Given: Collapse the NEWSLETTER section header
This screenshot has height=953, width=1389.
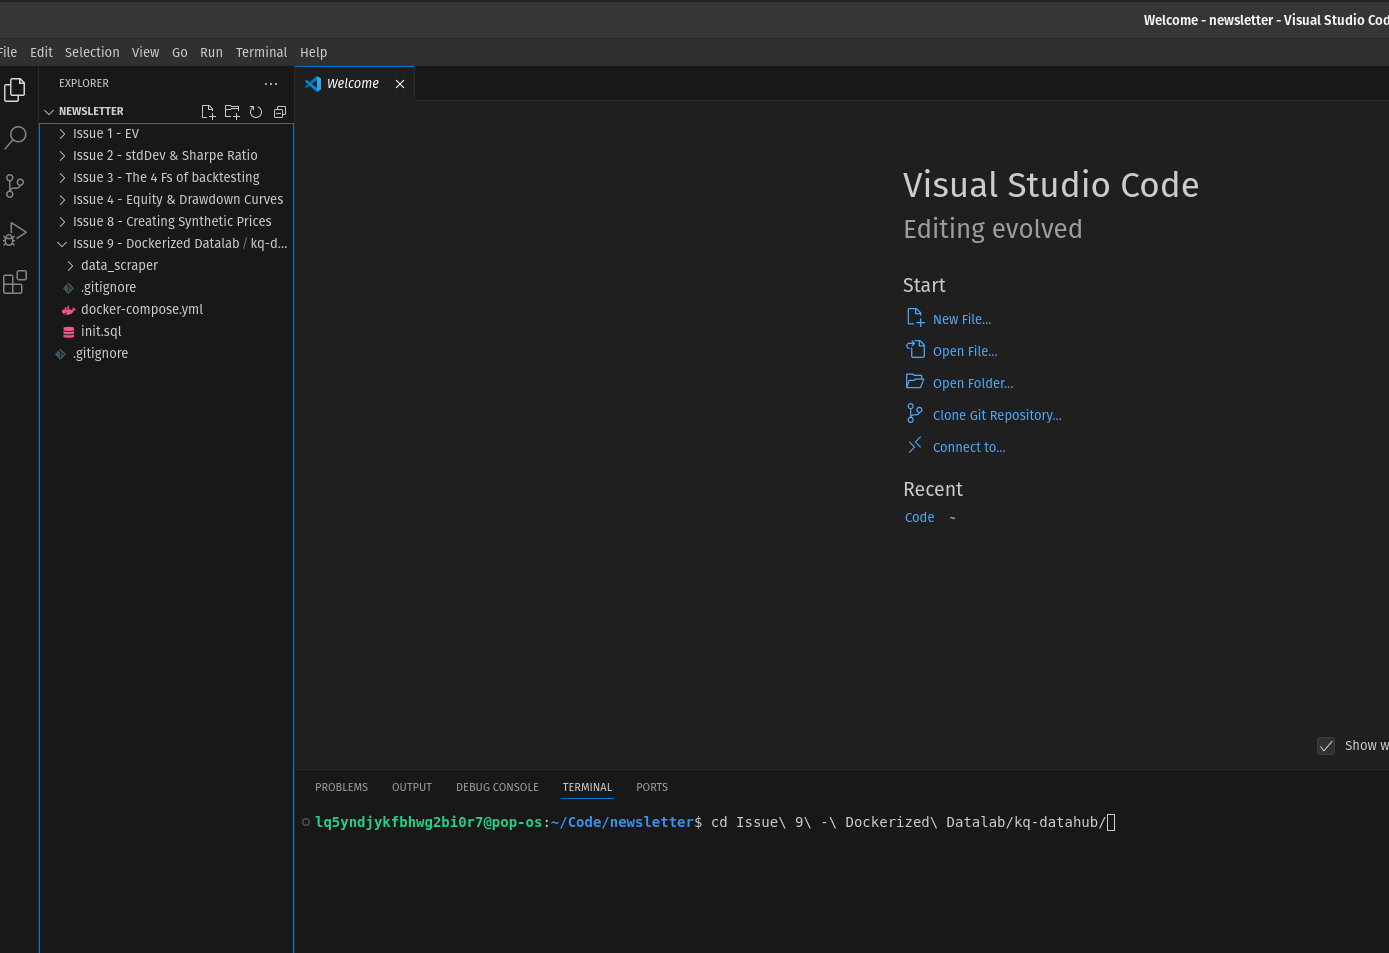Looking at the screenshot, I should 90,112.
